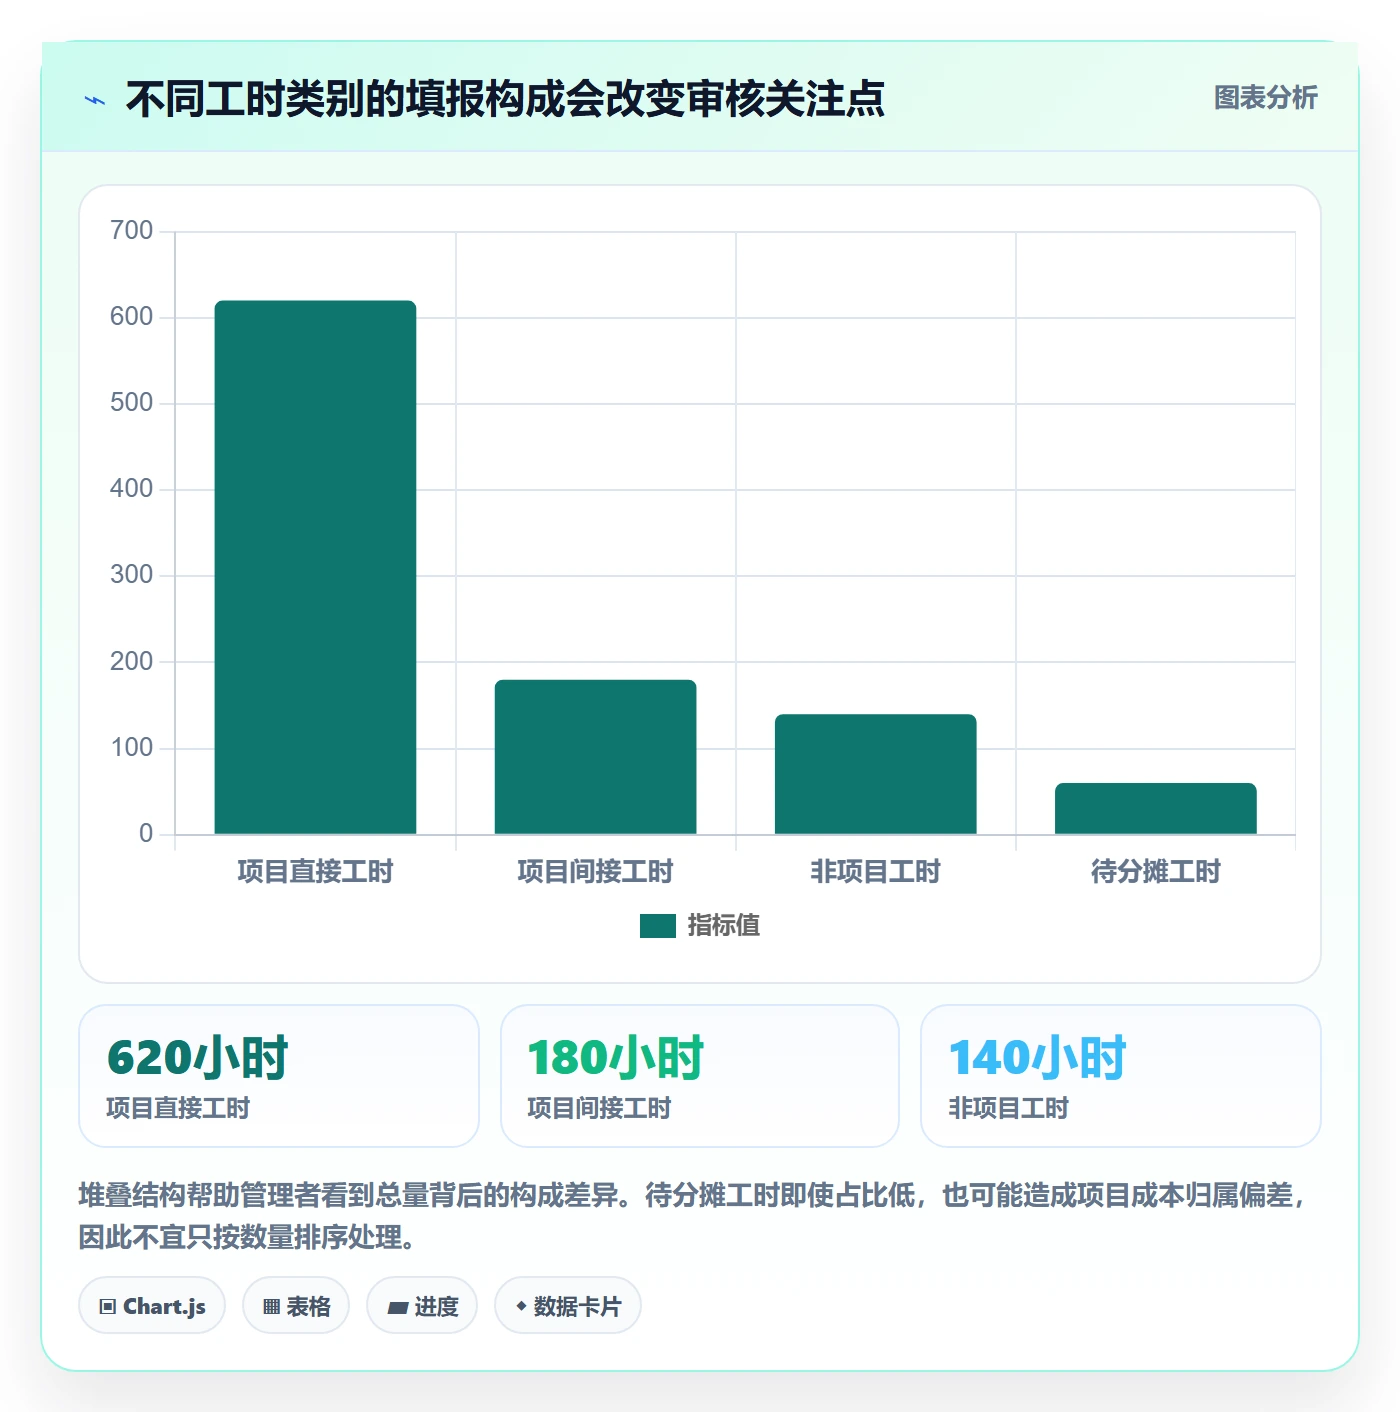Select the 表格 tag chip
The image size is (1400, 1412).
296,1306
